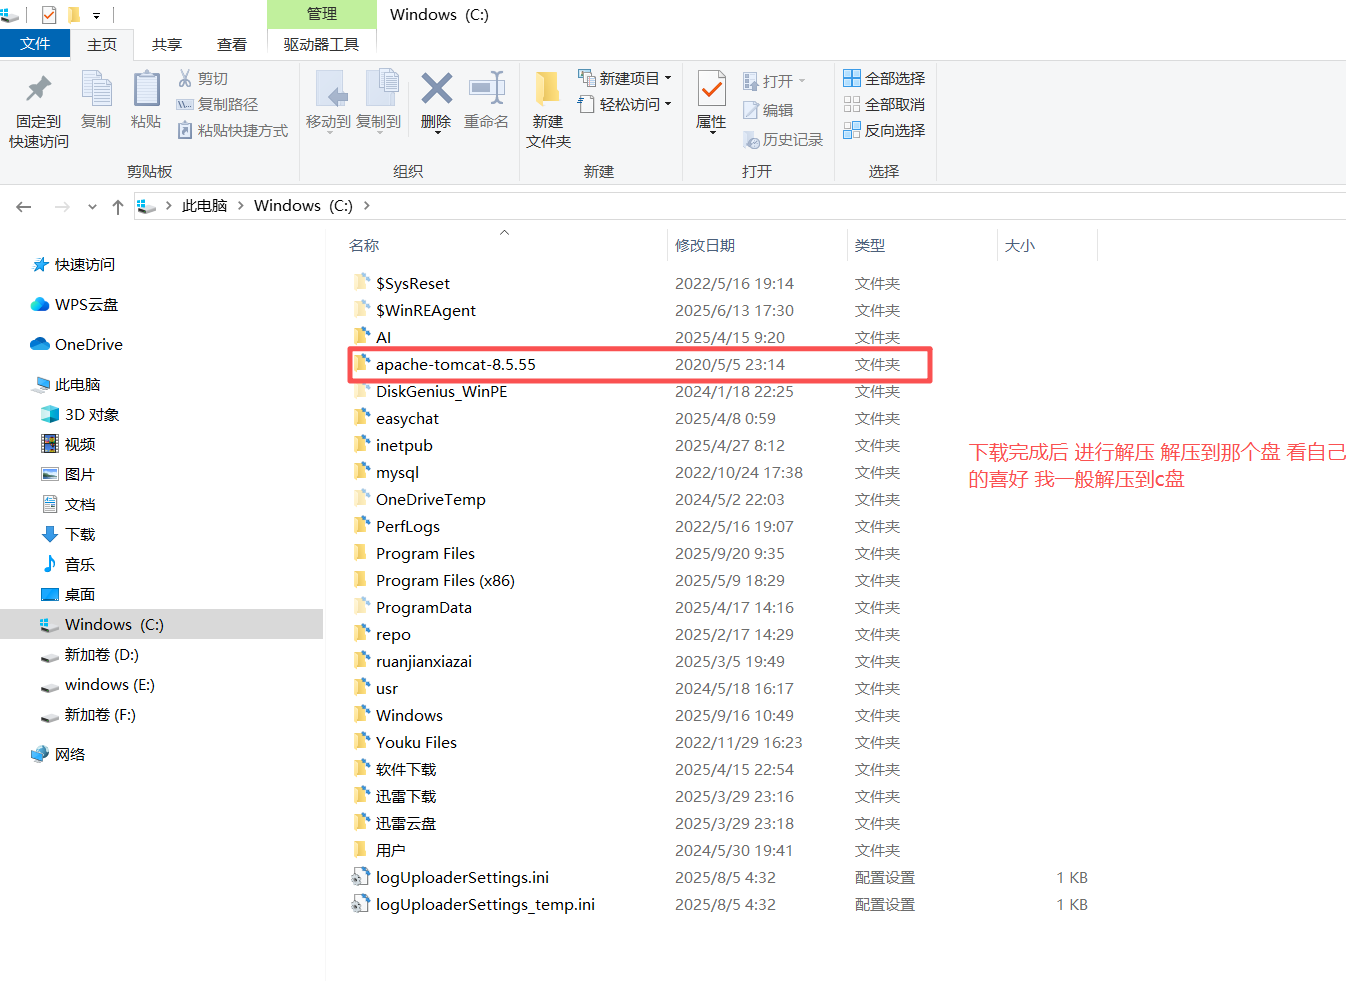Click the Paste icon in the ribbon

tap(146, 90)
